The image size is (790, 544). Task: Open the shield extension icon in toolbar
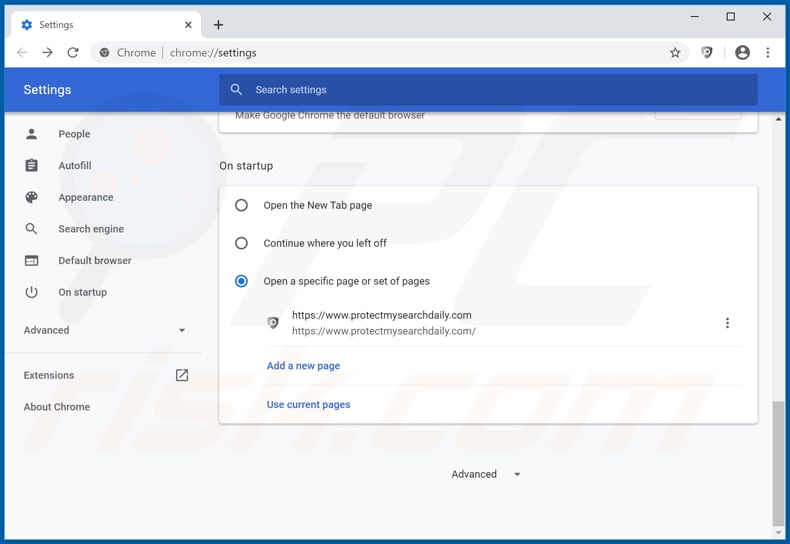[x=707, y=52]
